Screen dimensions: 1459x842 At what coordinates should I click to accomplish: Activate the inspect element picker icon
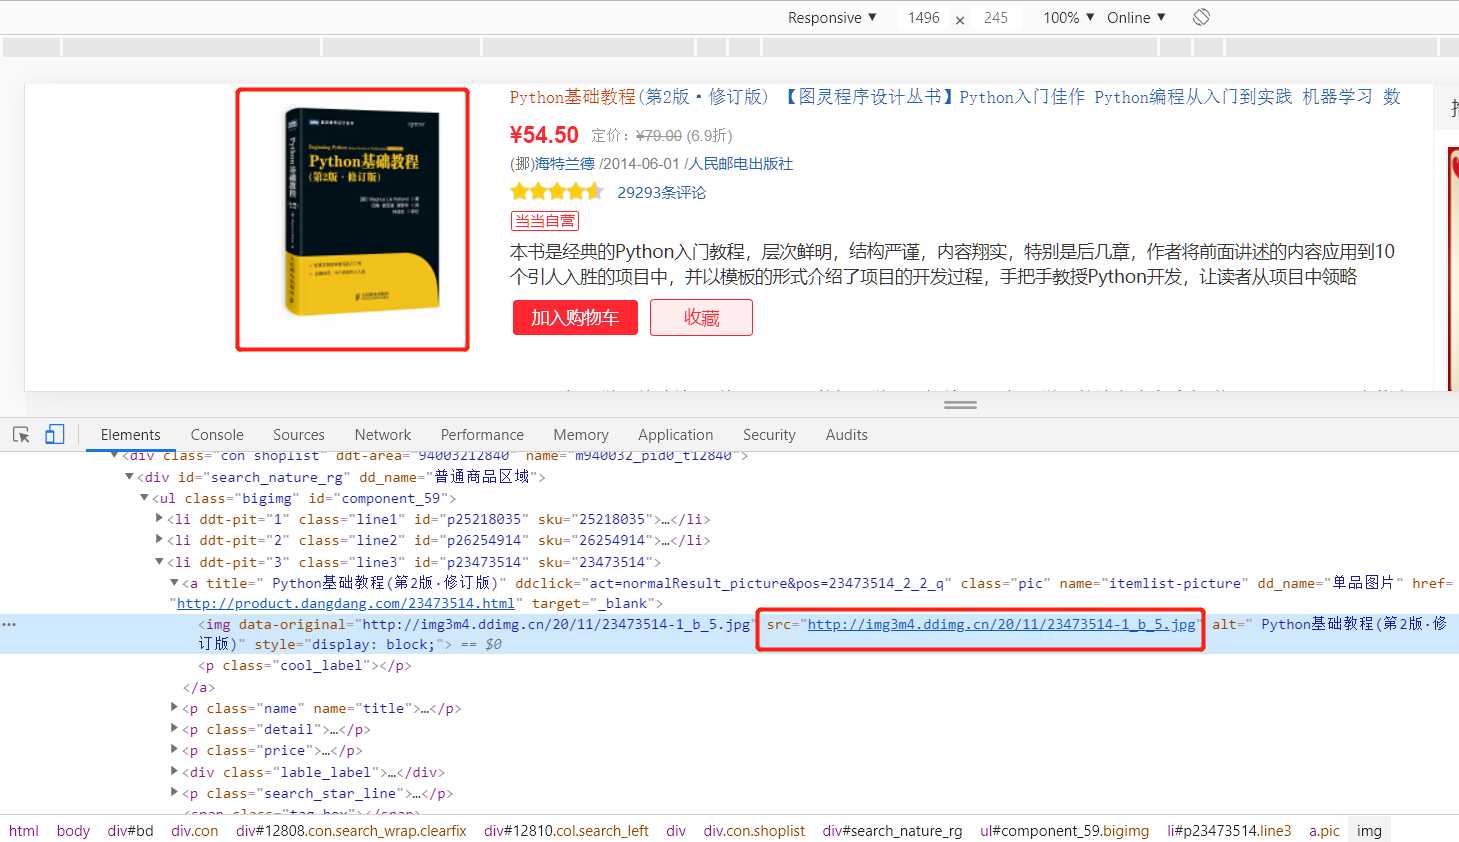tap(21, 434)
